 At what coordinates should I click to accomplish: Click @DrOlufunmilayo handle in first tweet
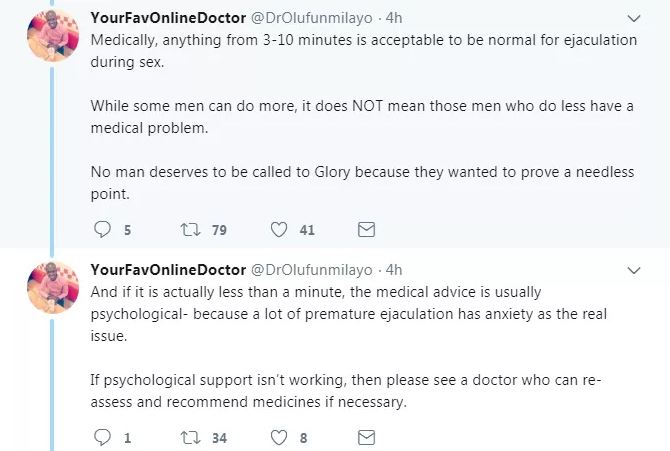[310, 19]
